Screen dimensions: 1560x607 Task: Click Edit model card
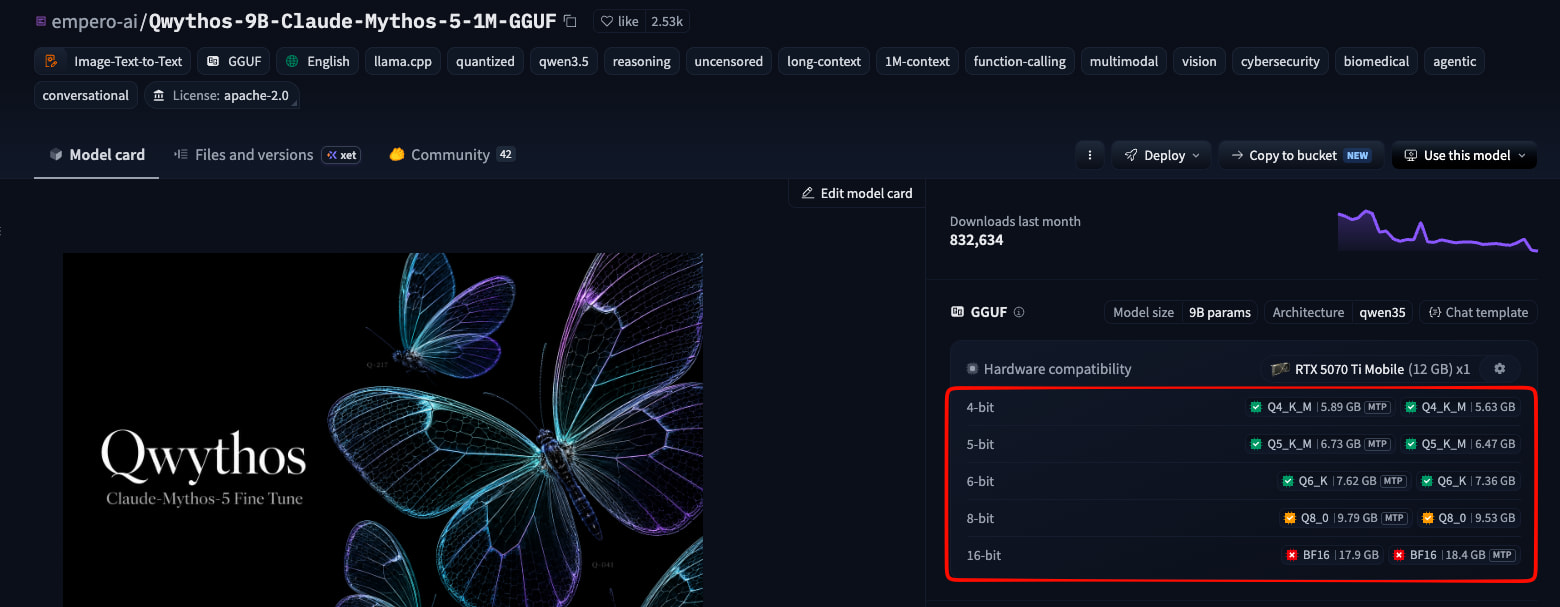tap(857, 193)
